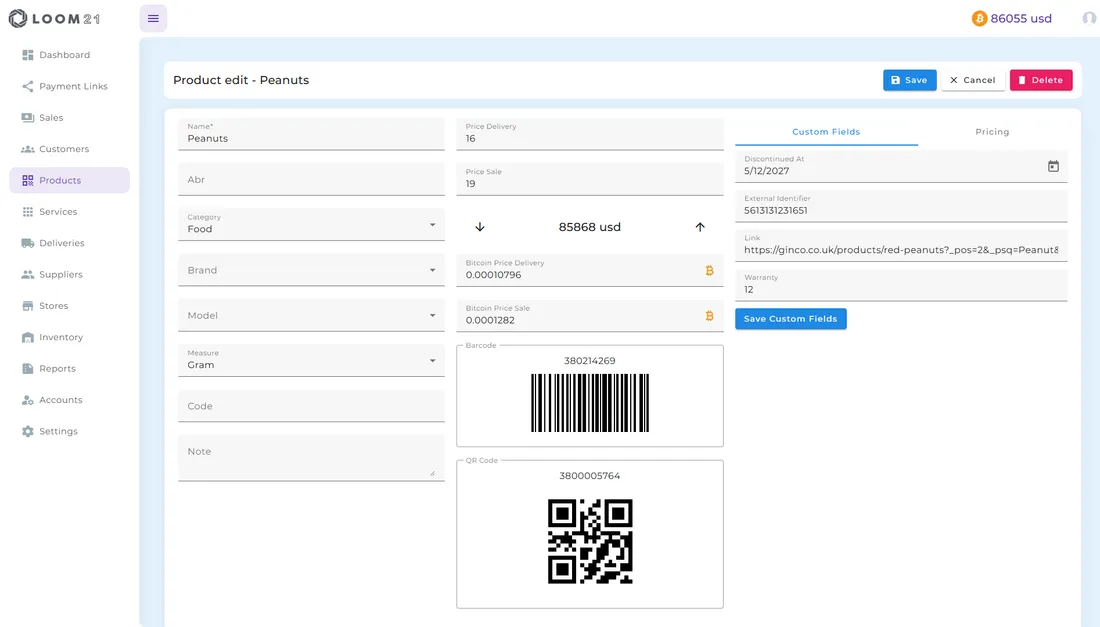Click the down arrow beside 85868 usd
Viewport: 1100px width, 627px height.
(480, 227)
